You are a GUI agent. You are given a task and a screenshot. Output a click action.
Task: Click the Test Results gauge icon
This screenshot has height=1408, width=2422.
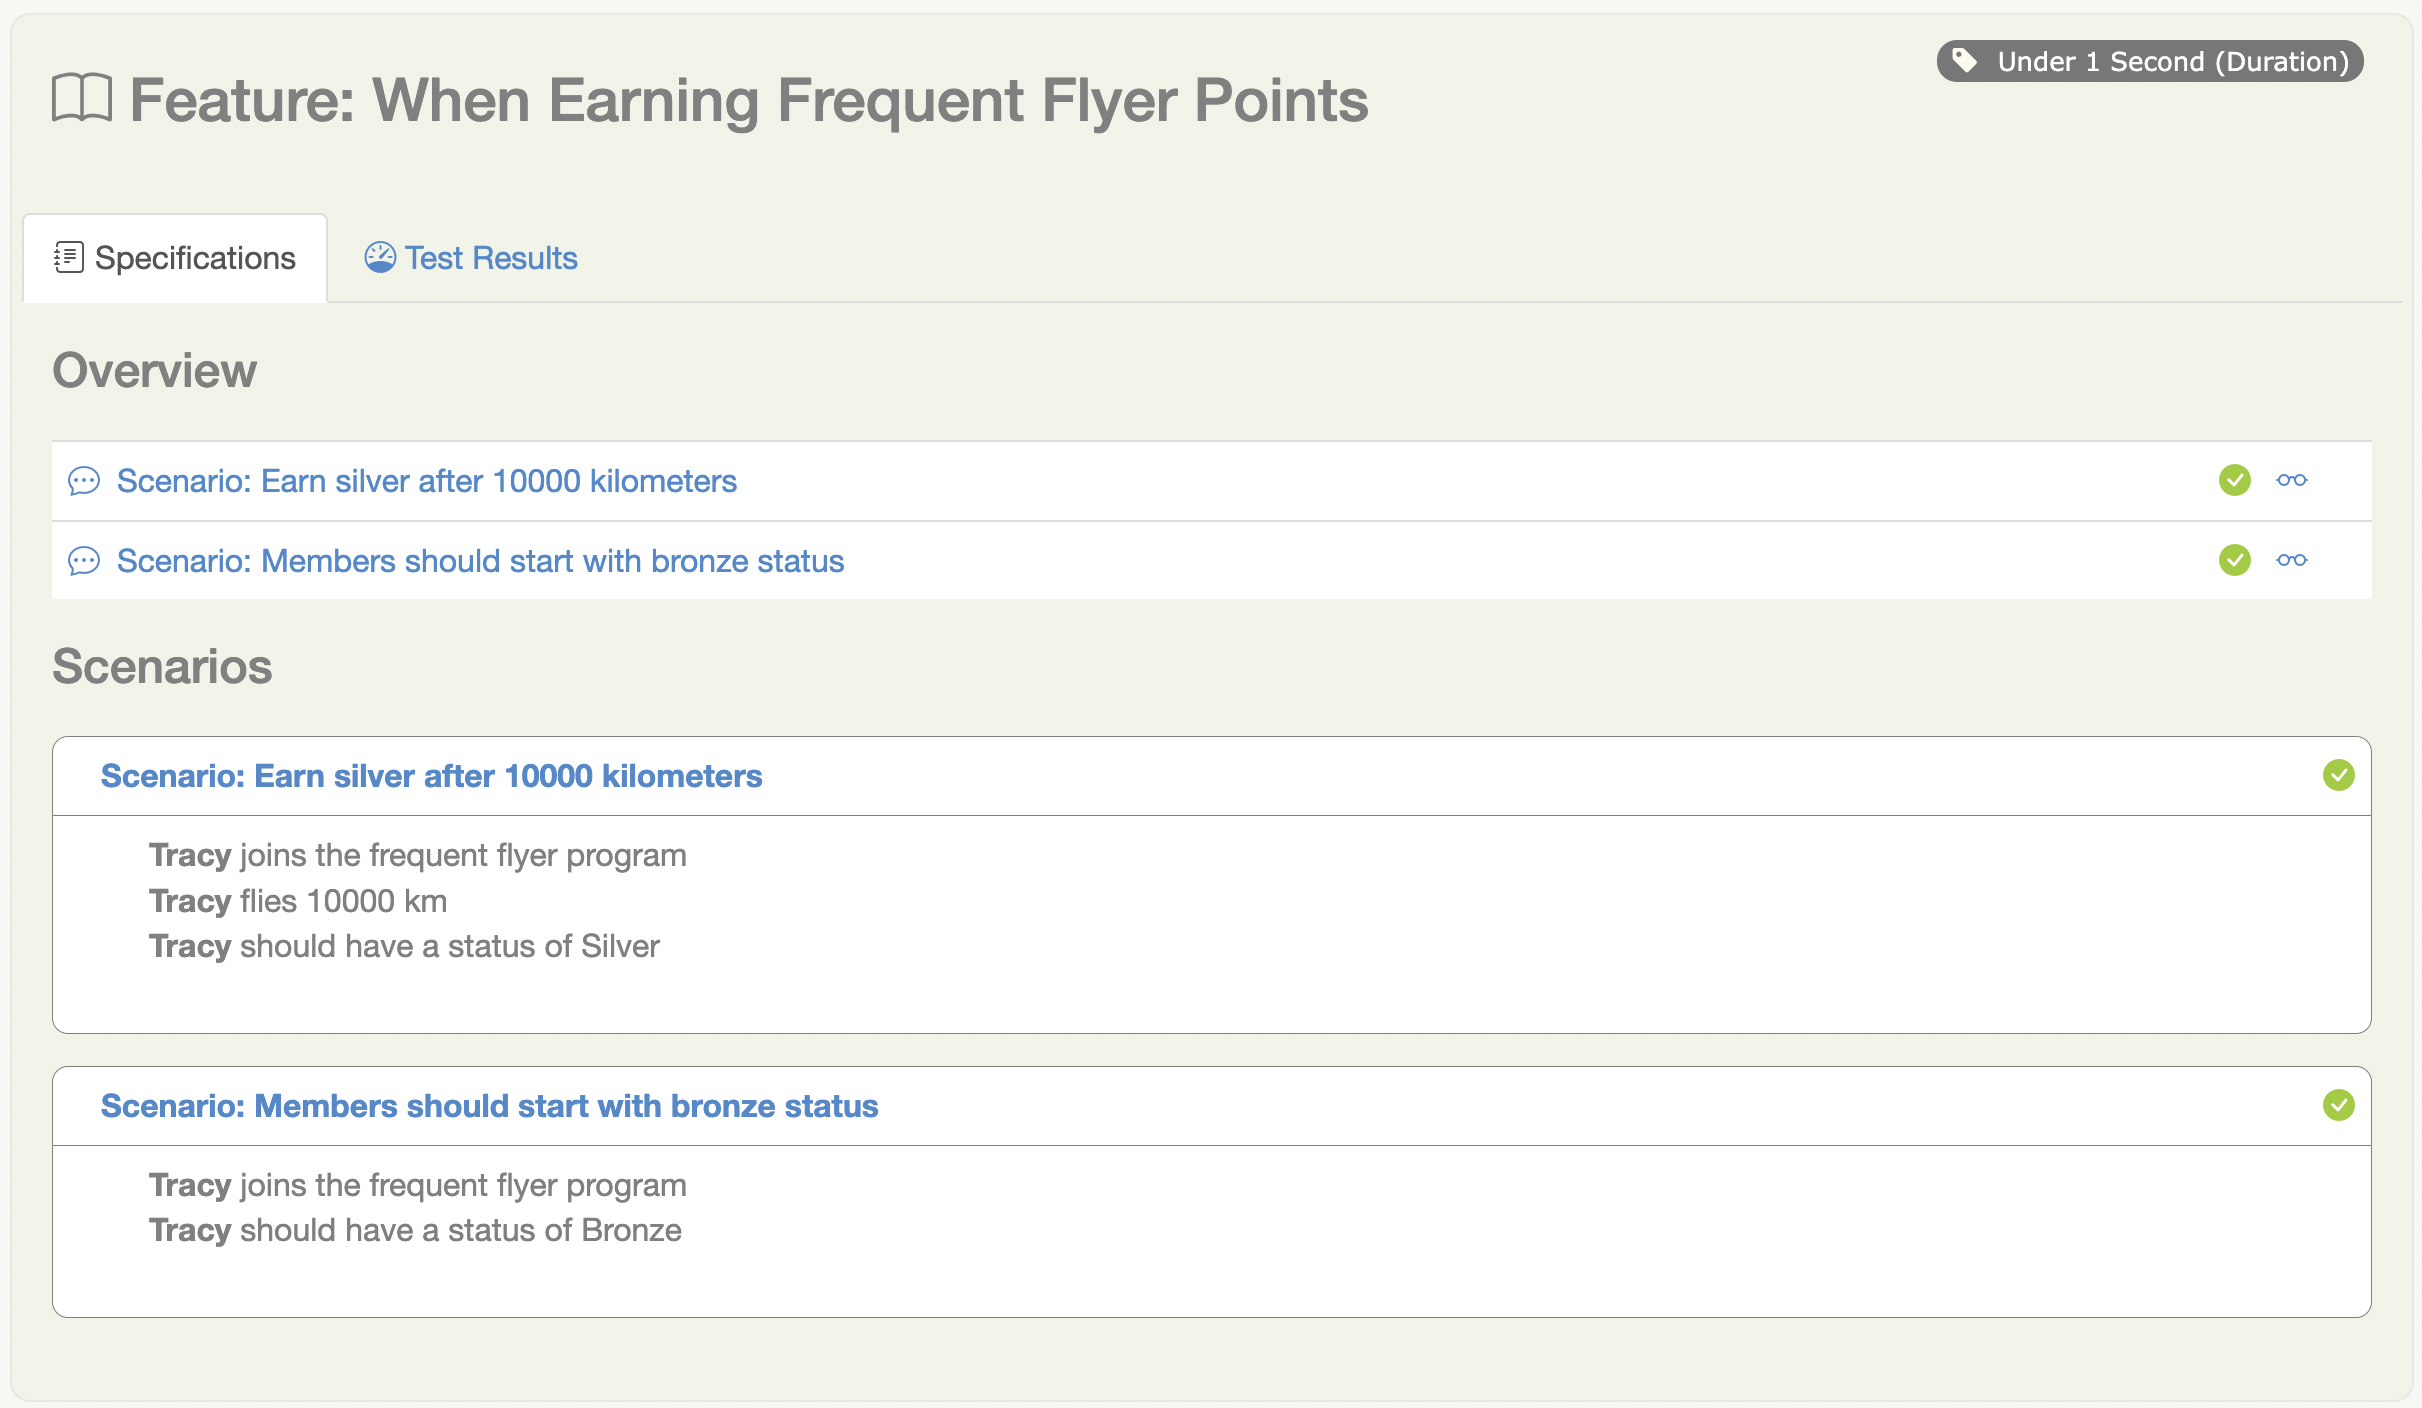pos(380,258)
